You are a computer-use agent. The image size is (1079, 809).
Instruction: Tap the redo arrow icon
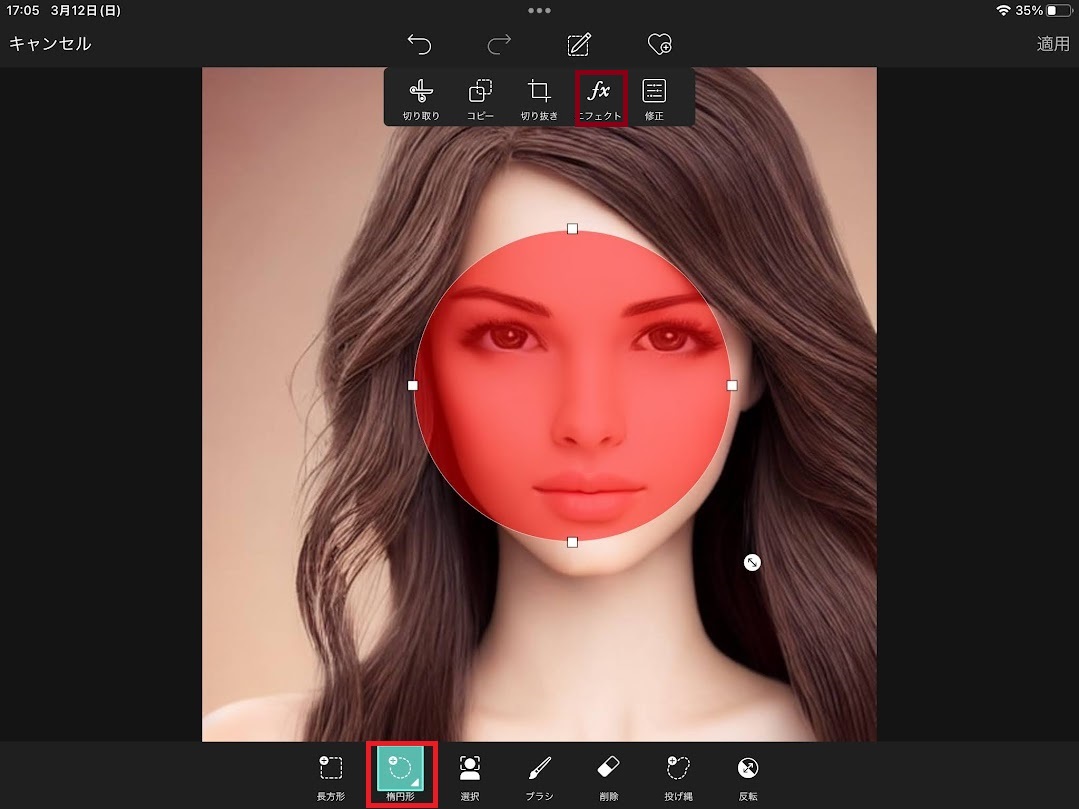pos(499,44)
